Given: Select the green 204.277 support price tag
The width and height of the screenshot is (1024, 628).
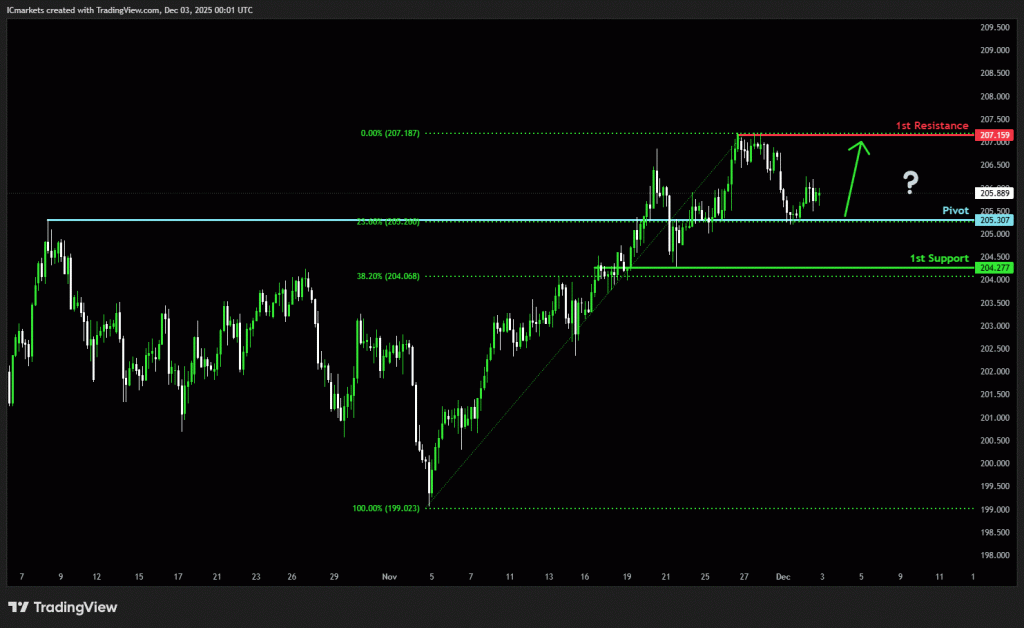Looking at the screenshot, I should coord(995,268).
